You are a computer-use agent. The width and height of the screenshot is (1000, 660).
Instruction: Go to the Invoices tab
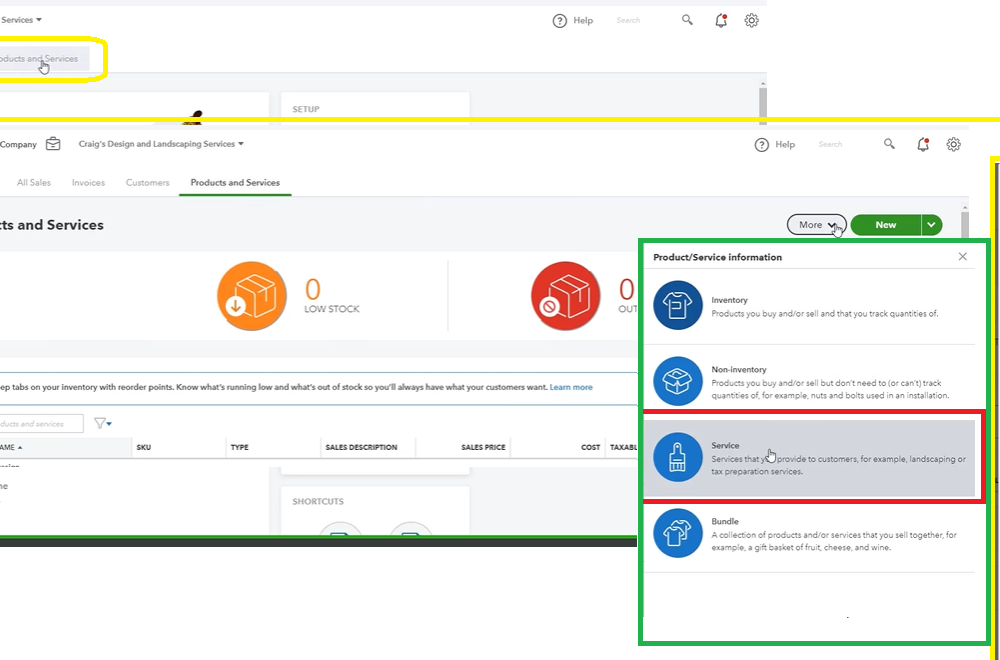(x=88, y=183)
